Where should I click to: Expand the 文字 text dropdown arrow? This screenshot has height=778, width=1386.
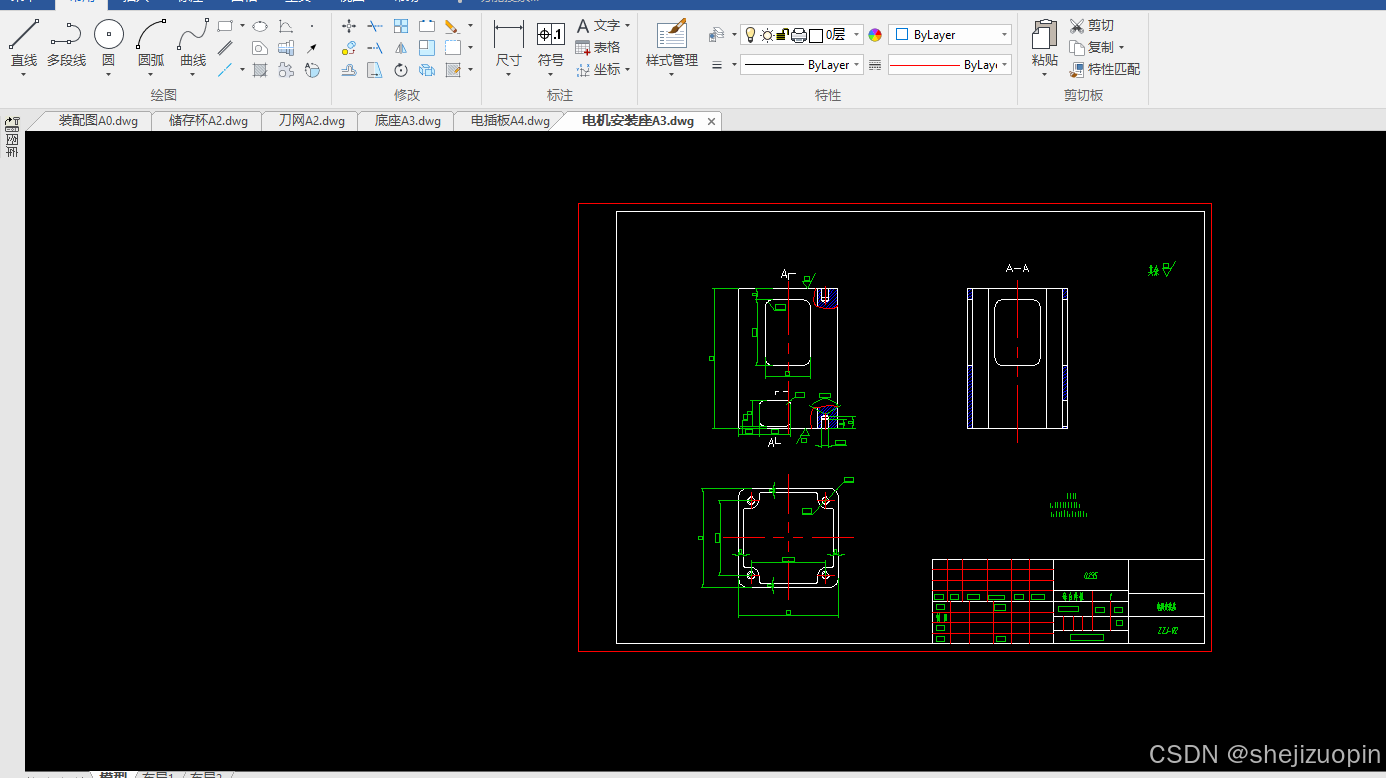[x=628, y=26]
